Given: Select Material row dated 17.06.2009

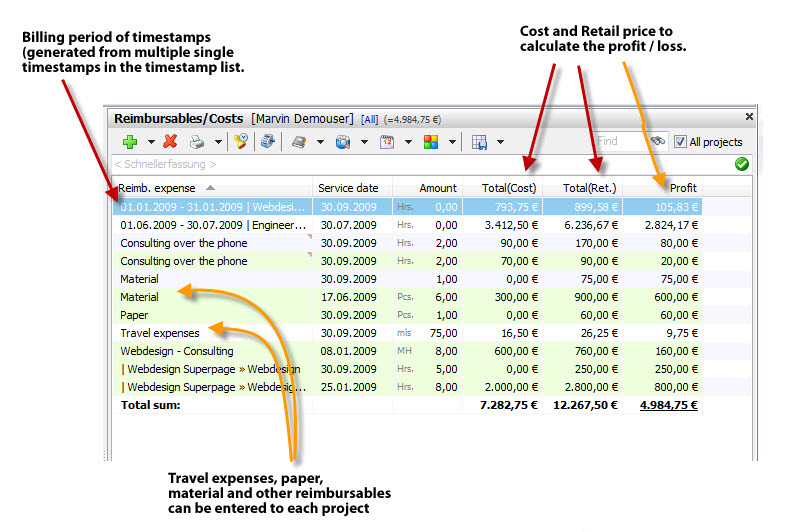Looking at the screenshot, I should [407, 297].
